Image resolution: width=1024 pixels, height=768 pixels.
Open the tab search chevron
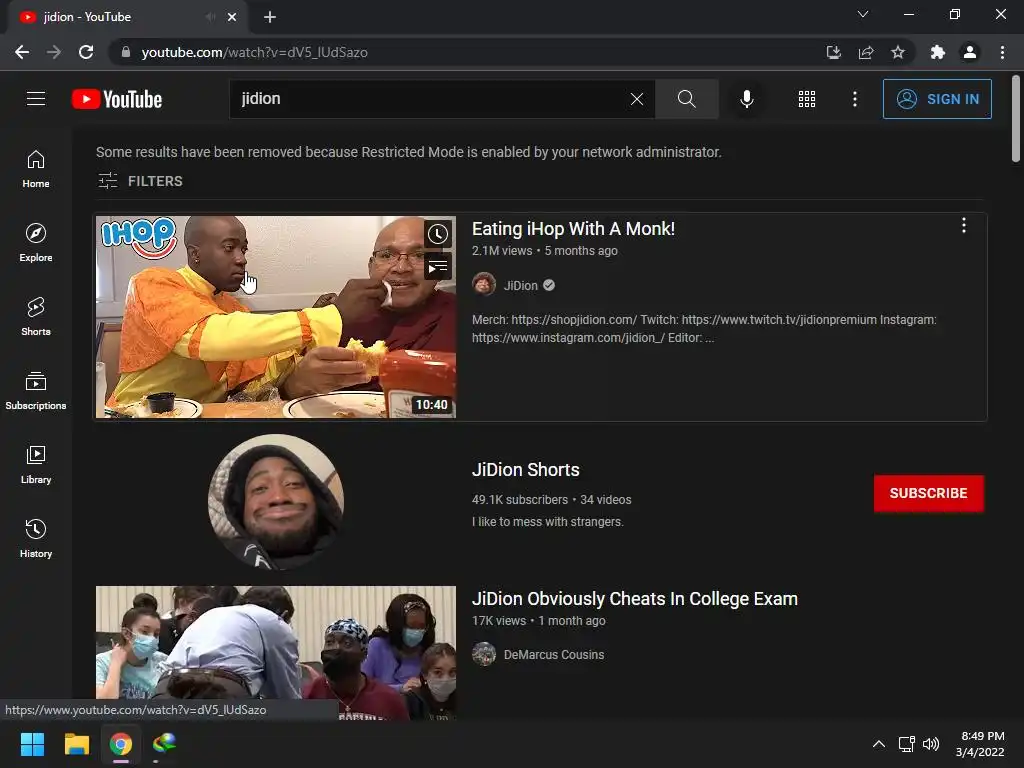(x=863, y=14)
